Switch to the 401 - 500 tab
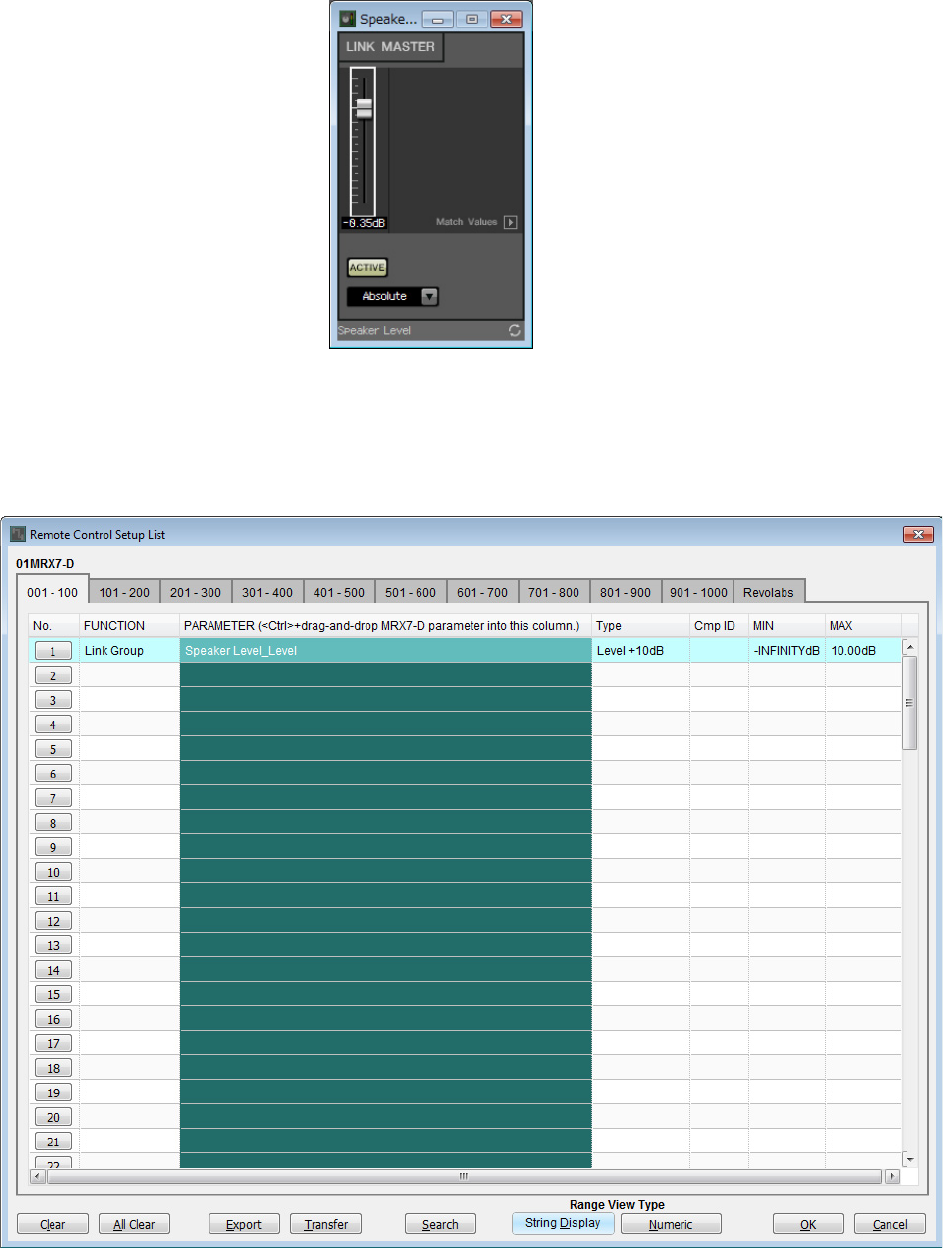943x1248 pixels. (x=339, y=593)
